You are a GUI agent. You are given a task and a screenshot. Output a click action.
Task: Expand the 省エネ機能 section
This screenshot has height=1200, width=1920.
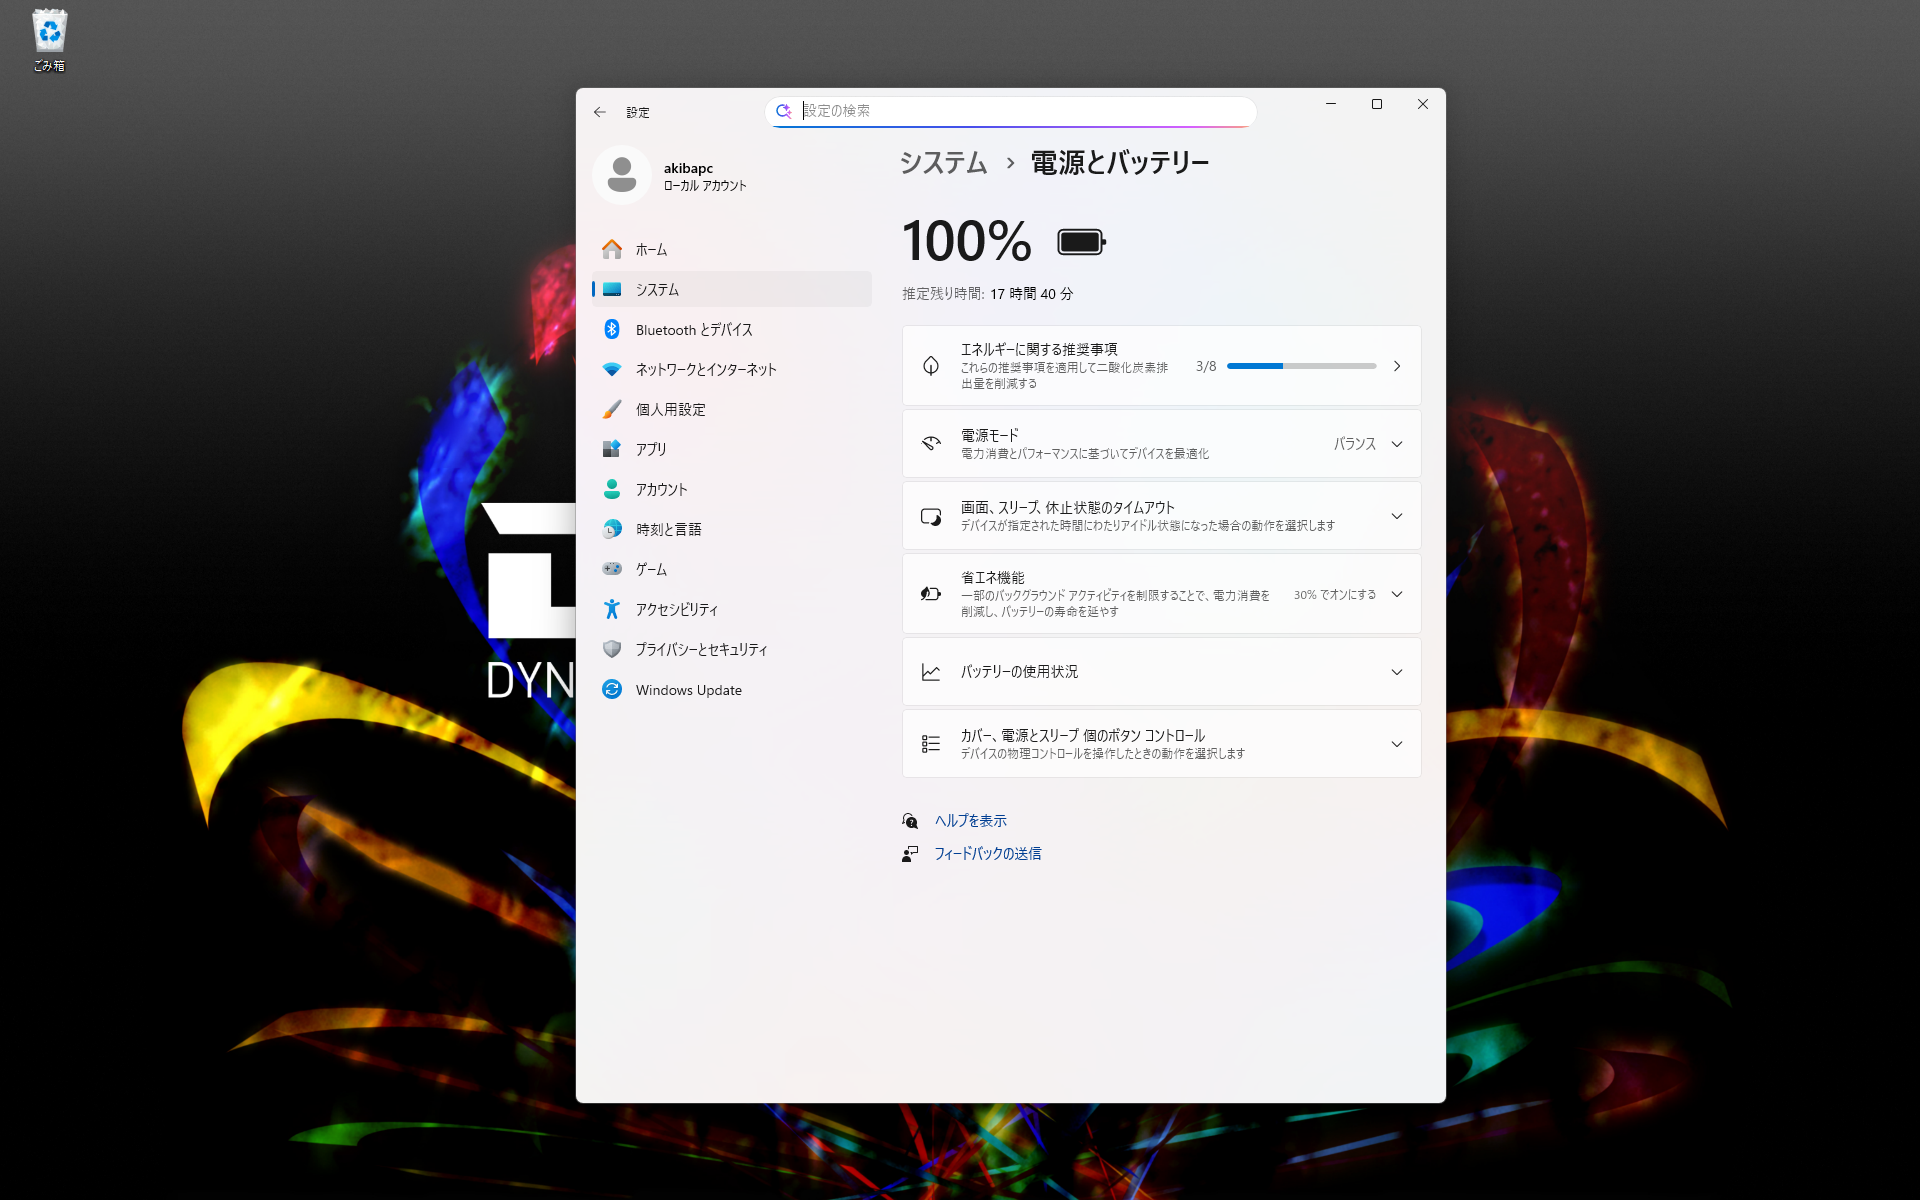(x=1396, y=594)
